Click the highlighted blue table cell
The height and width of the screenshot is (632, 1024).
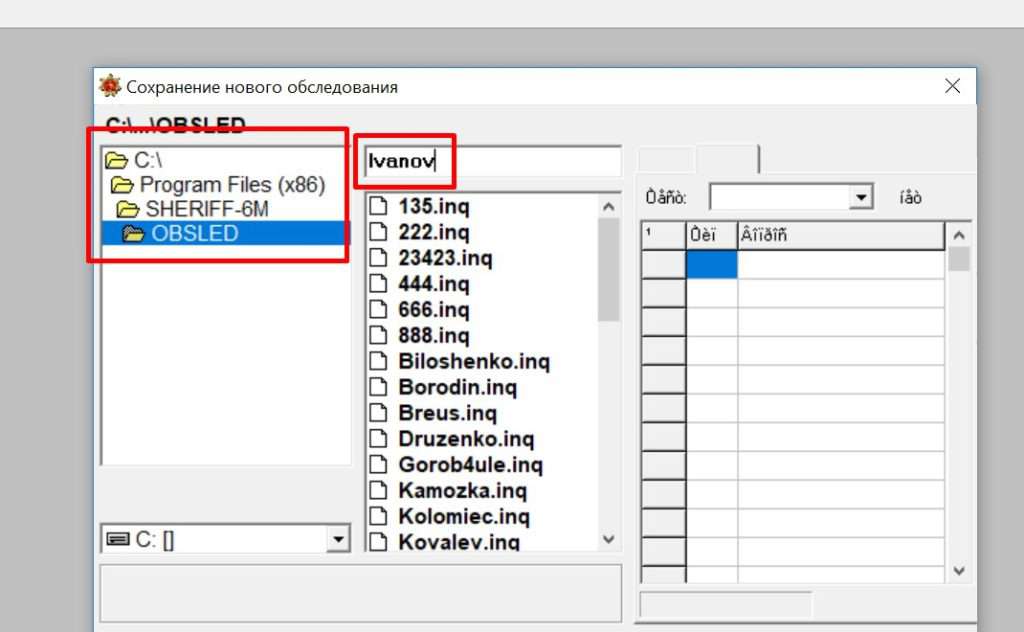[711, 265]
